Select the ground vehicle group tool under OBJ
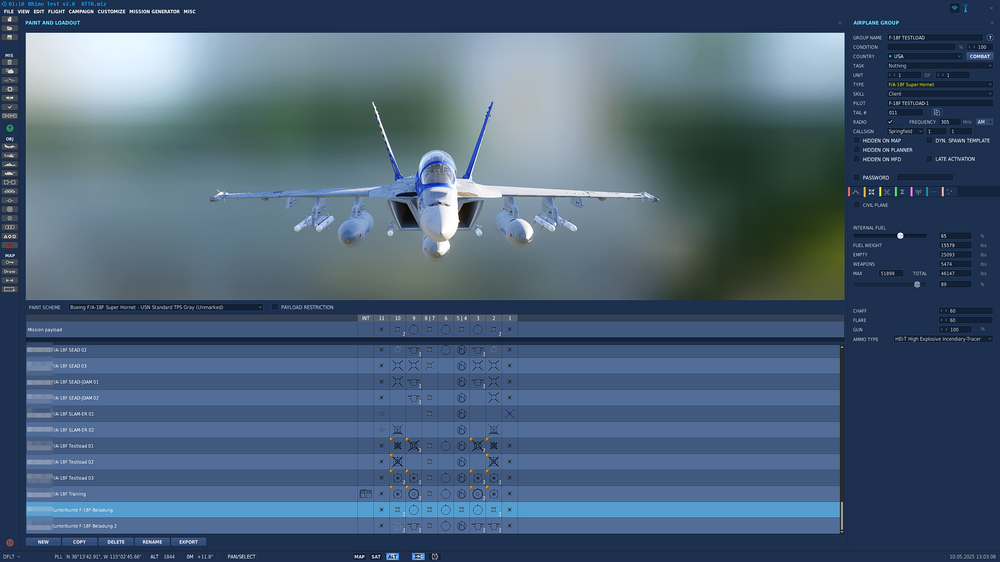 click(x=10, y=173)
